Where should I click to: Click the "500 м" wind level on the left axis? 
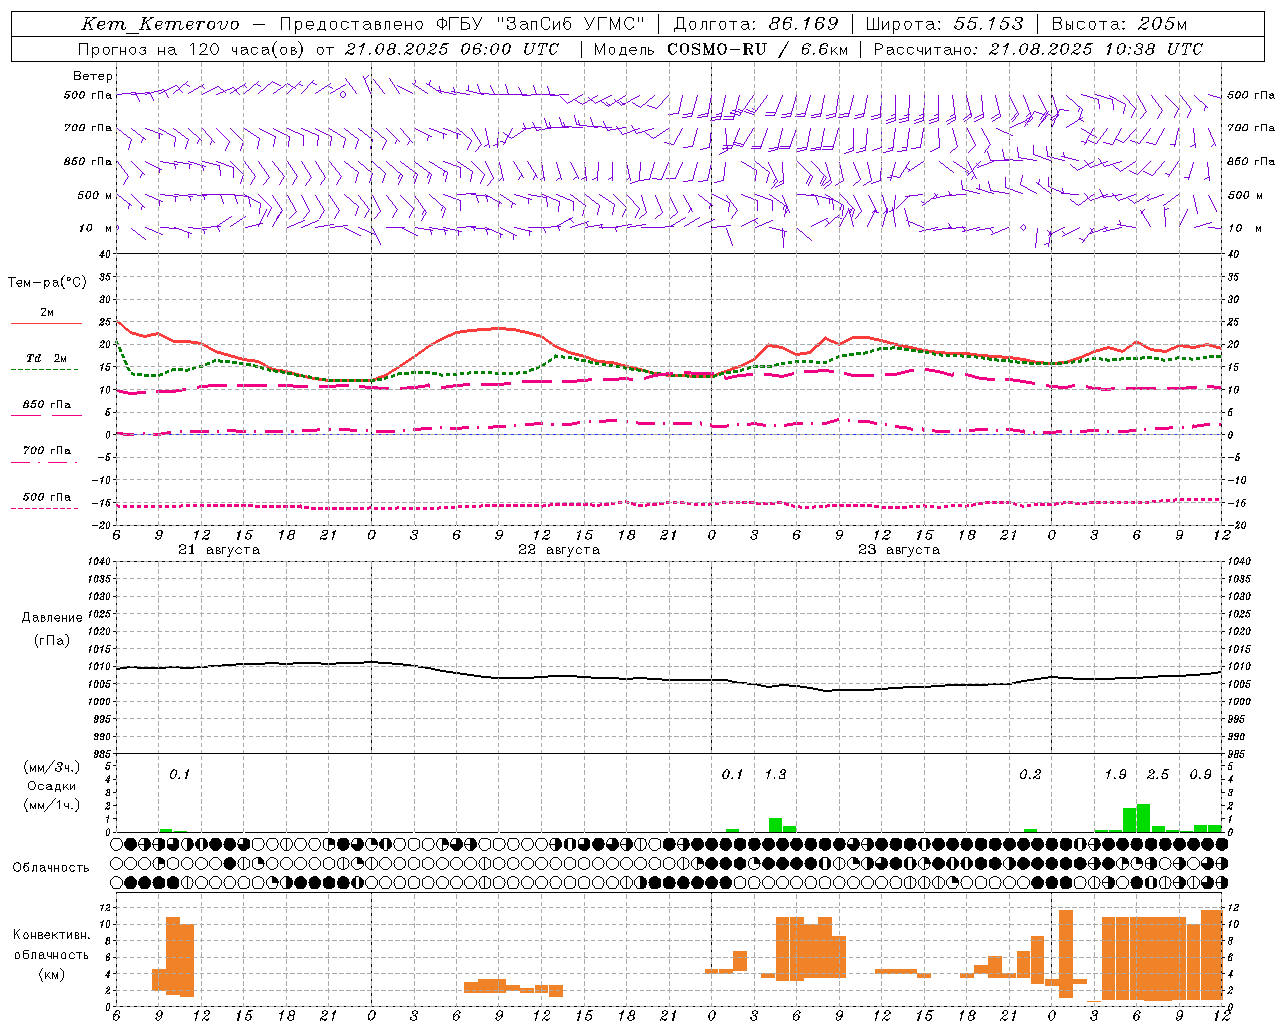pyautogui.click(x=95, y=195)
